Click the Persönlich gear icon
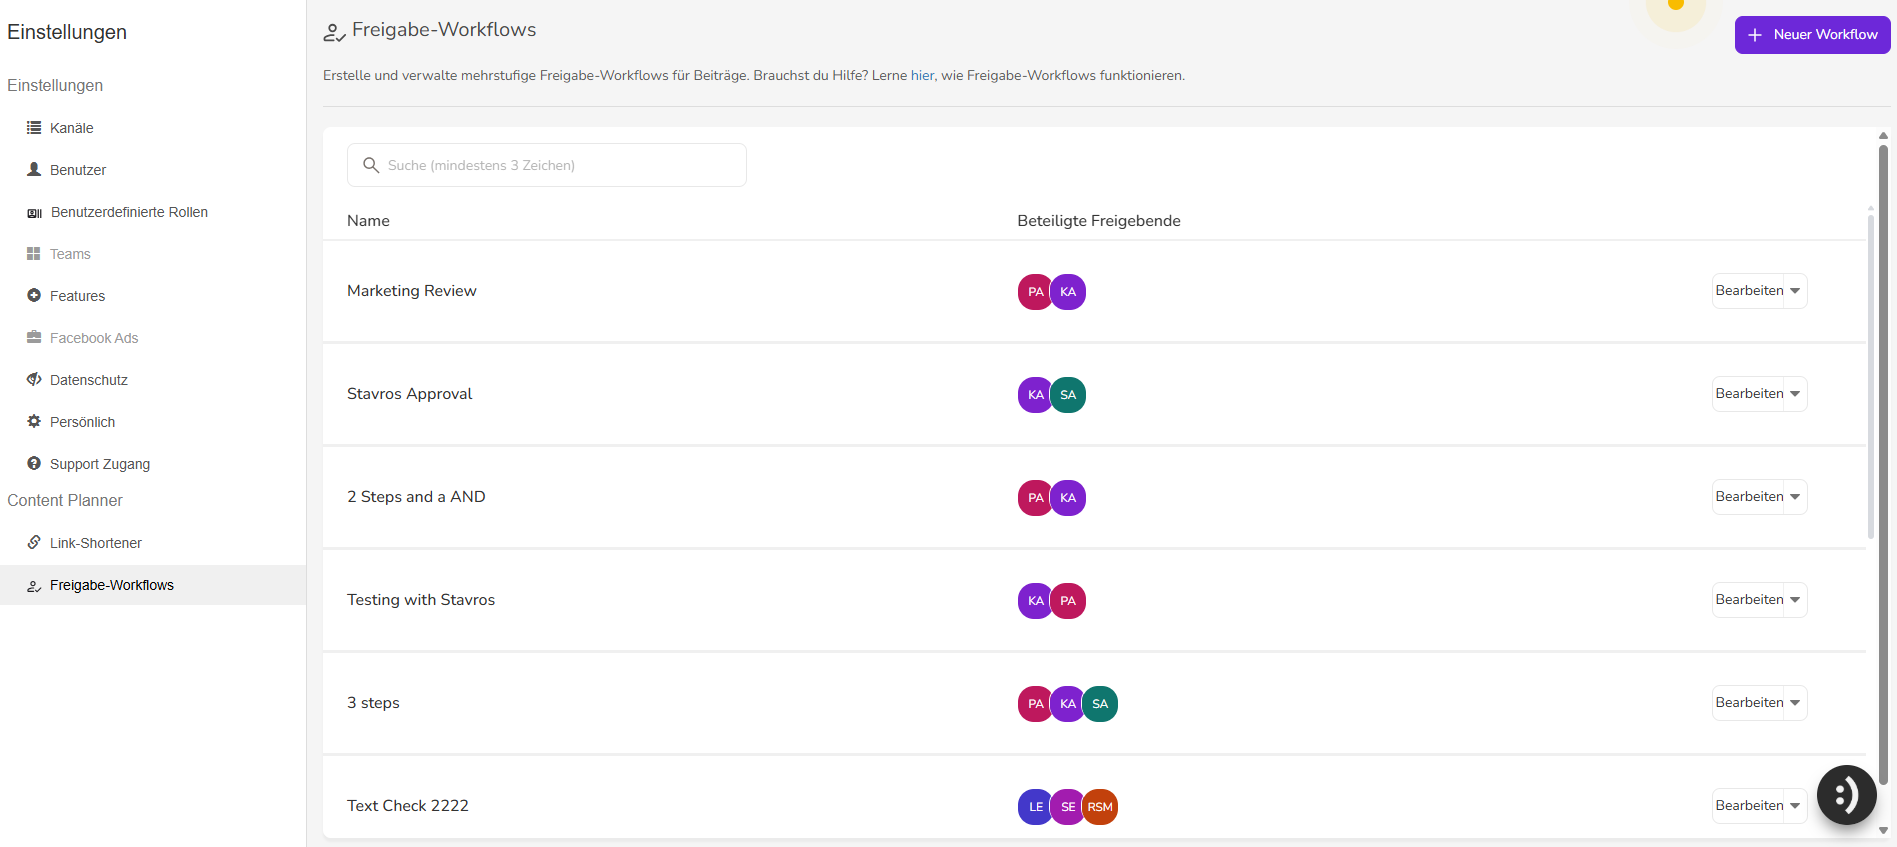 point(34,422)
